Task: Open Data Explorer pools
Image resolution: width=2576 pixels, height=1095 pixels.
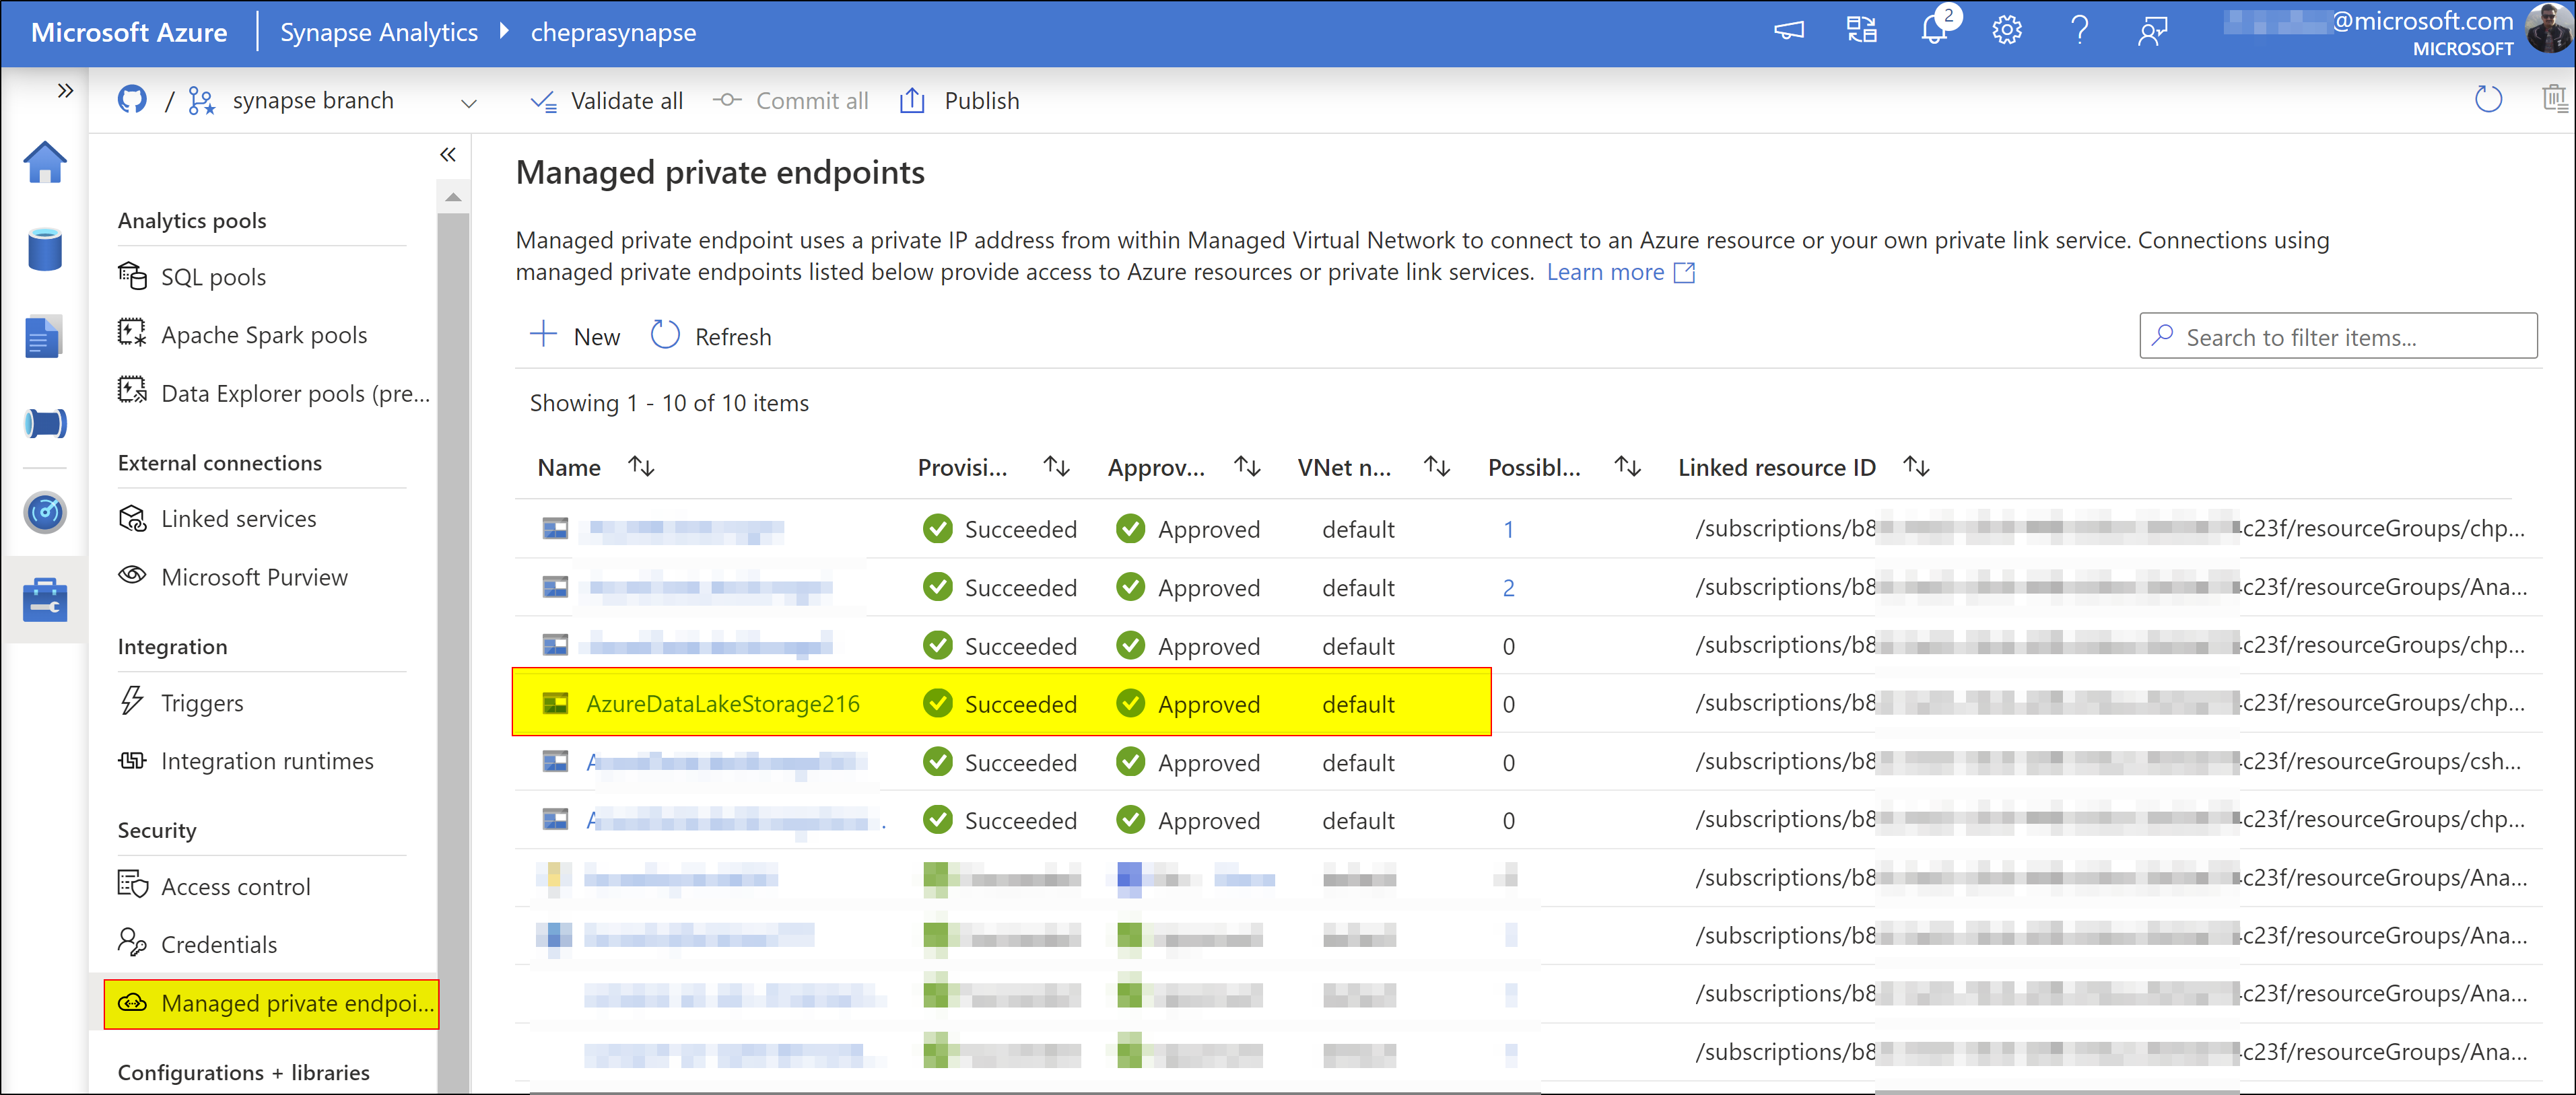Action: coord(274,393)
